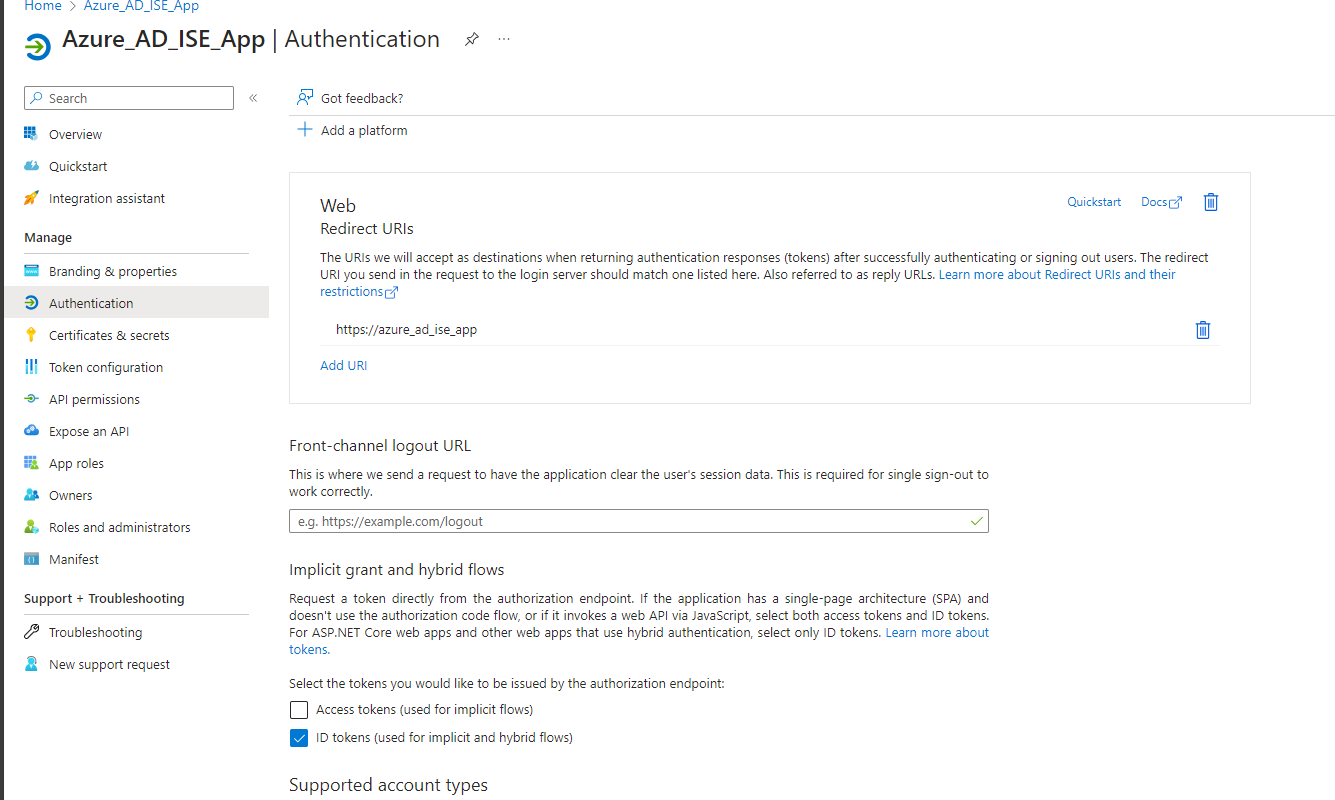
Task: Click the Integration assistant rocket icon
Action: [31, 198]
